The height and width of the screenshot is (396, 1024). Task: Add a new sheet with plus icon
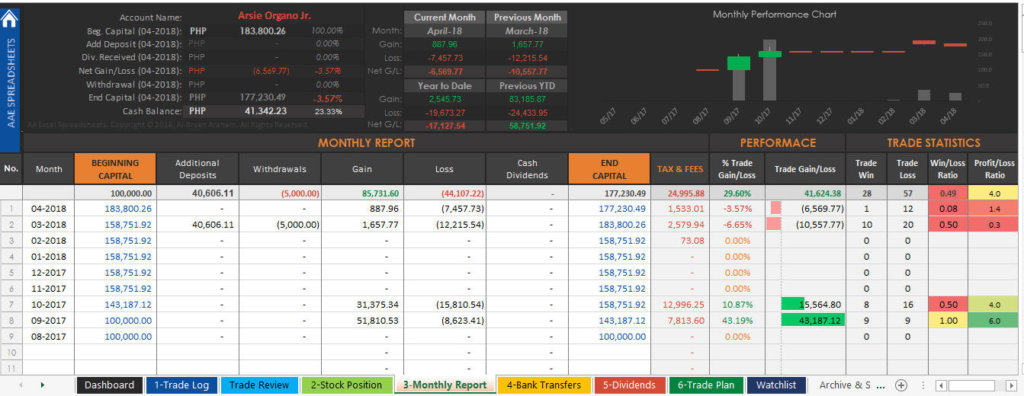tap(901, 386)
